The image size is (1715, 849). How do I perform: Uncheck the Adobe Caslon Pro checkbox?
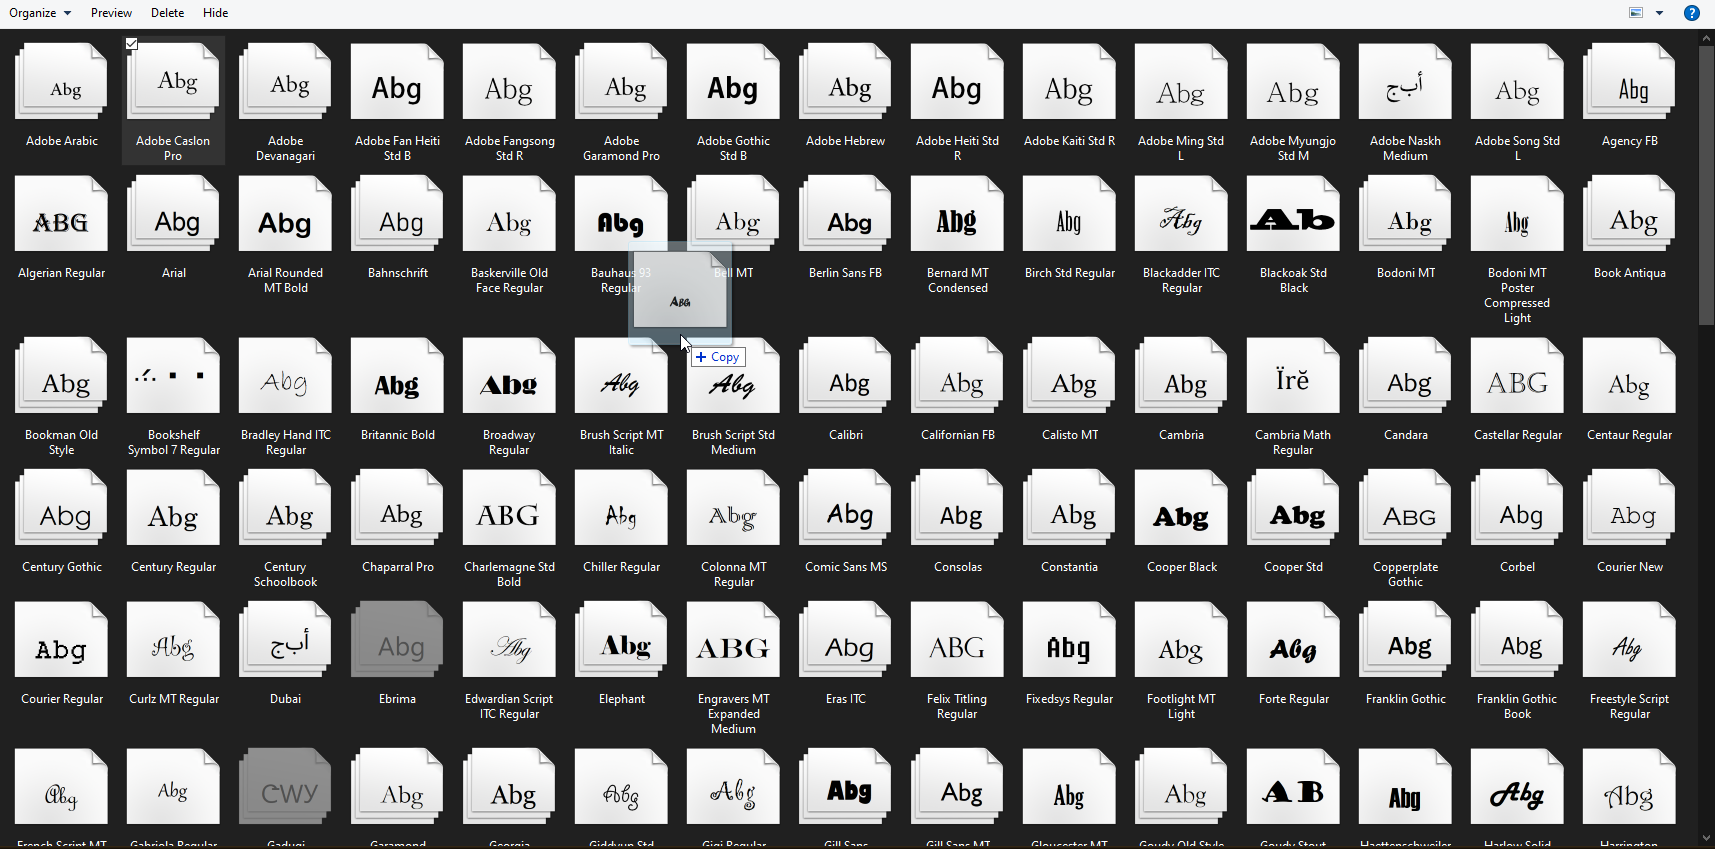[x=132, y=44]
